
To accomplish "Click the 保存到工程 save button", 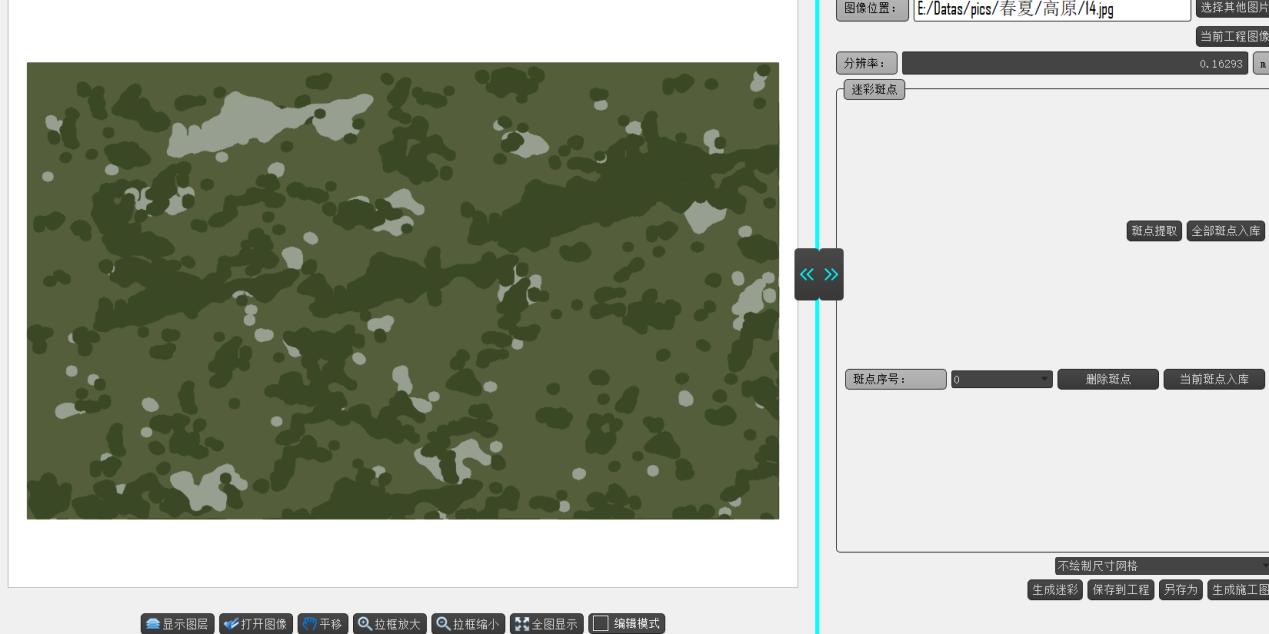I will [x=1121, y=590].
